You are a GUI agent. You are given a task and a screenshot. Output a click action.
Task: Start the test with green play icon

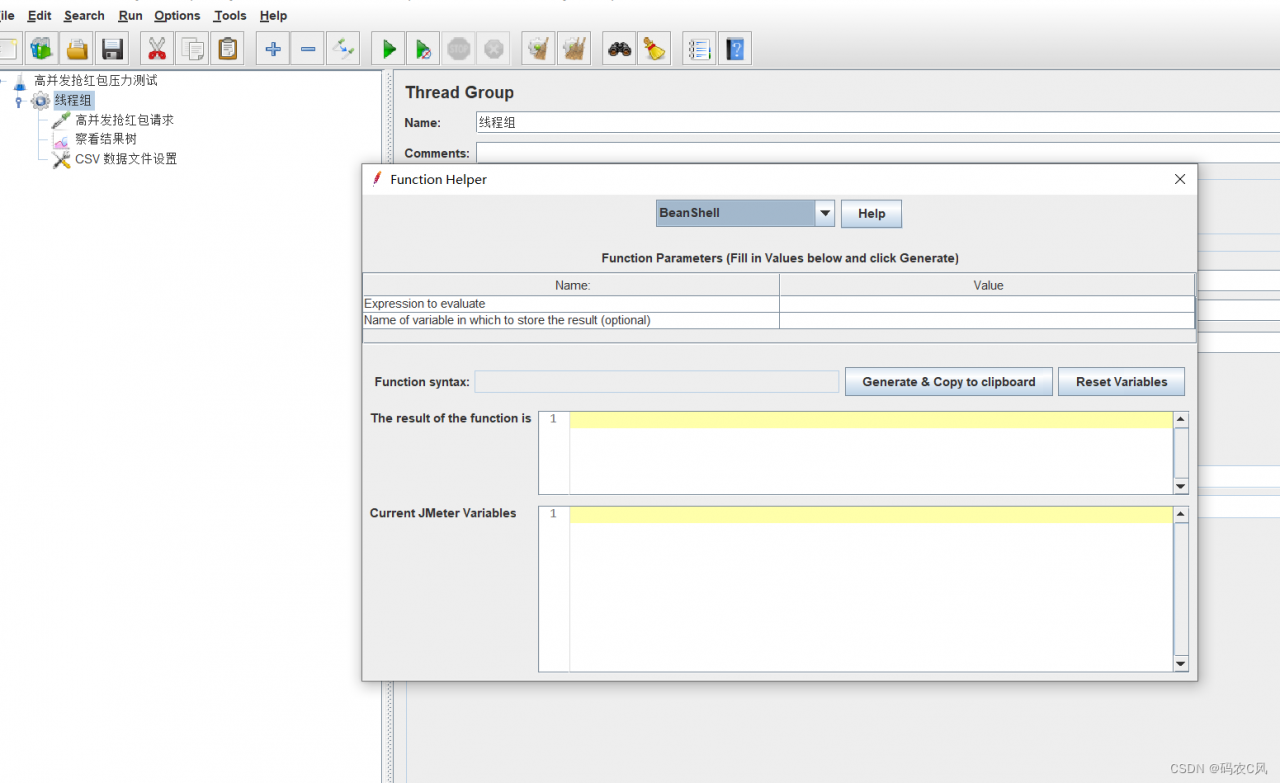(388, 48)
